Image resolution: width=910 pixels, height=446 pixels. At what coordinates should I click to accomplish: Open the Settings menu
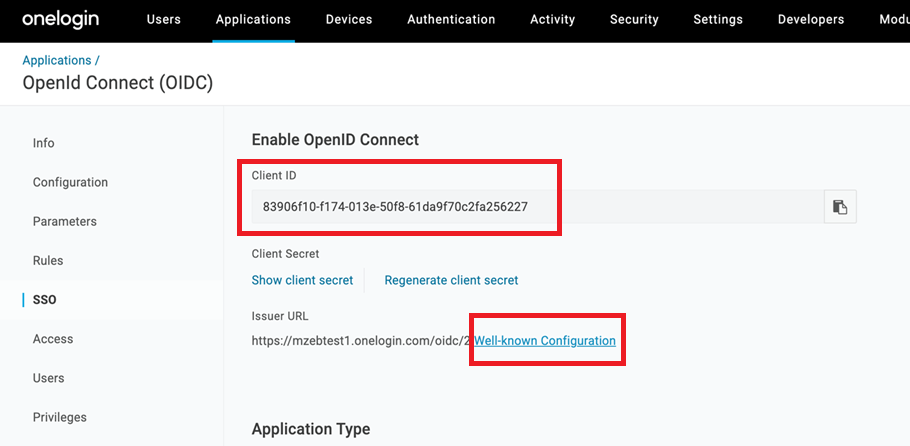click(x=718, y=20)
